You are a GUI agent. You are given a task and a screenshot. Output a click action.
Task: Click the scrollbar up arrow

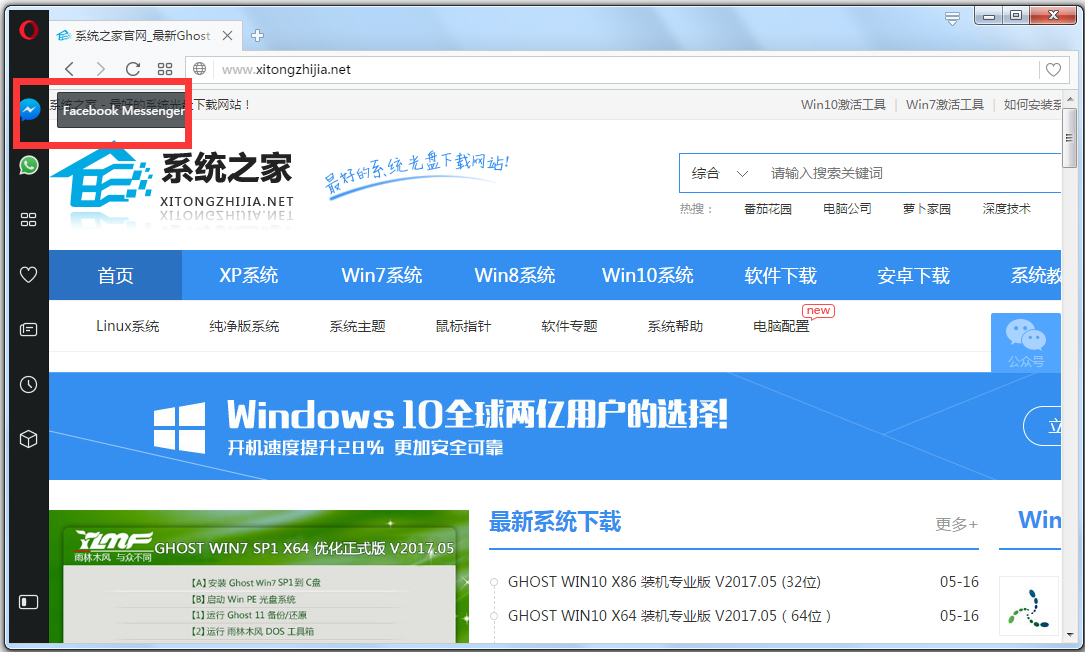click(1070, 99)
